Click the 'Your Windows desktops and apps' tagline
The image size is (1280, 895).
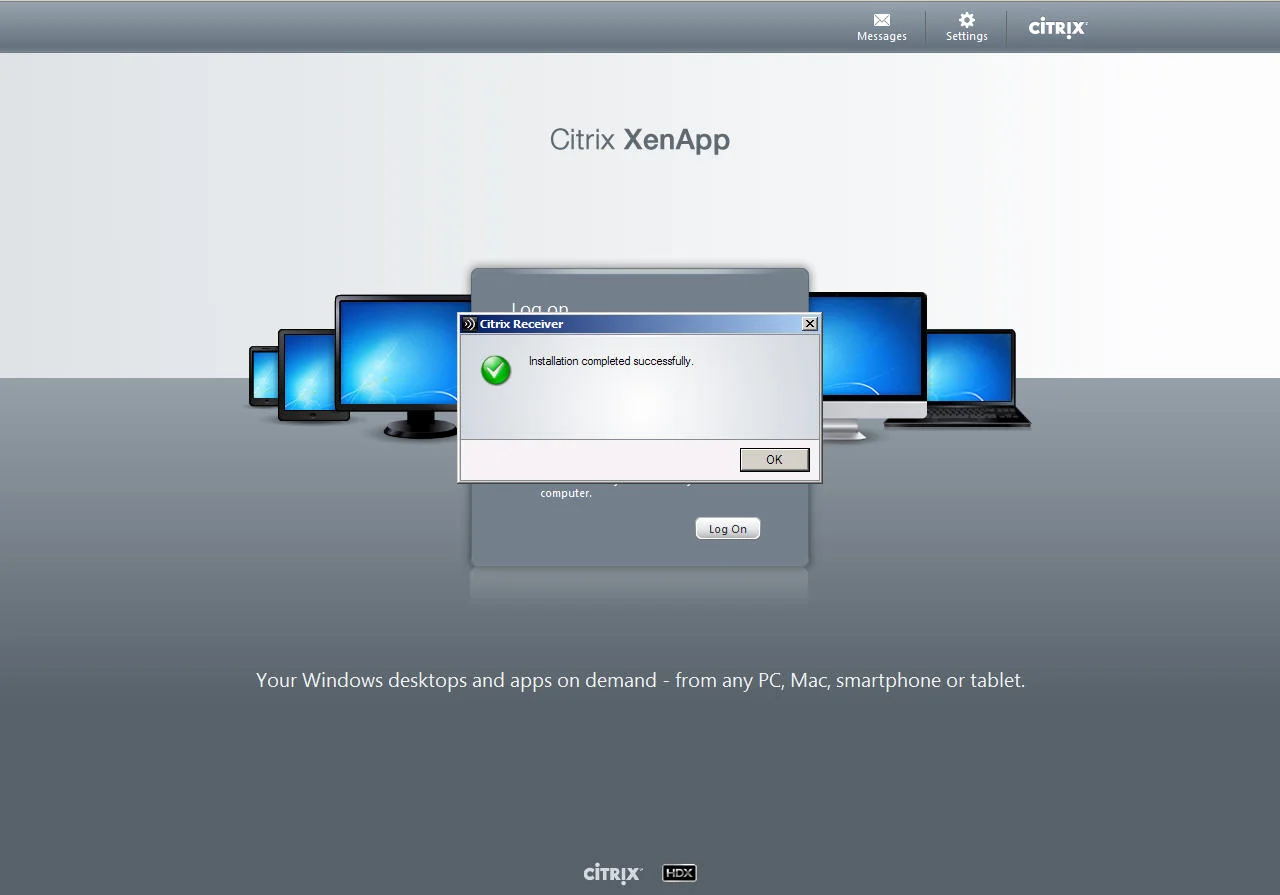click(x=640, y=681)
